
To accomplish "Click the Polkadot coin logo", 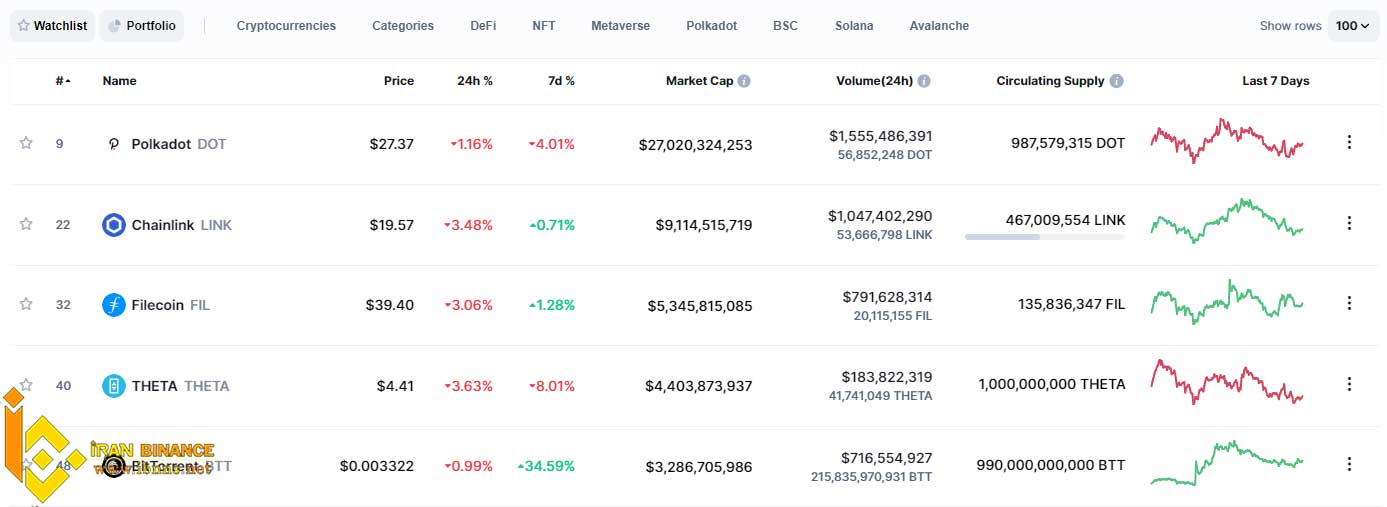I will click(x=114, y=144).
